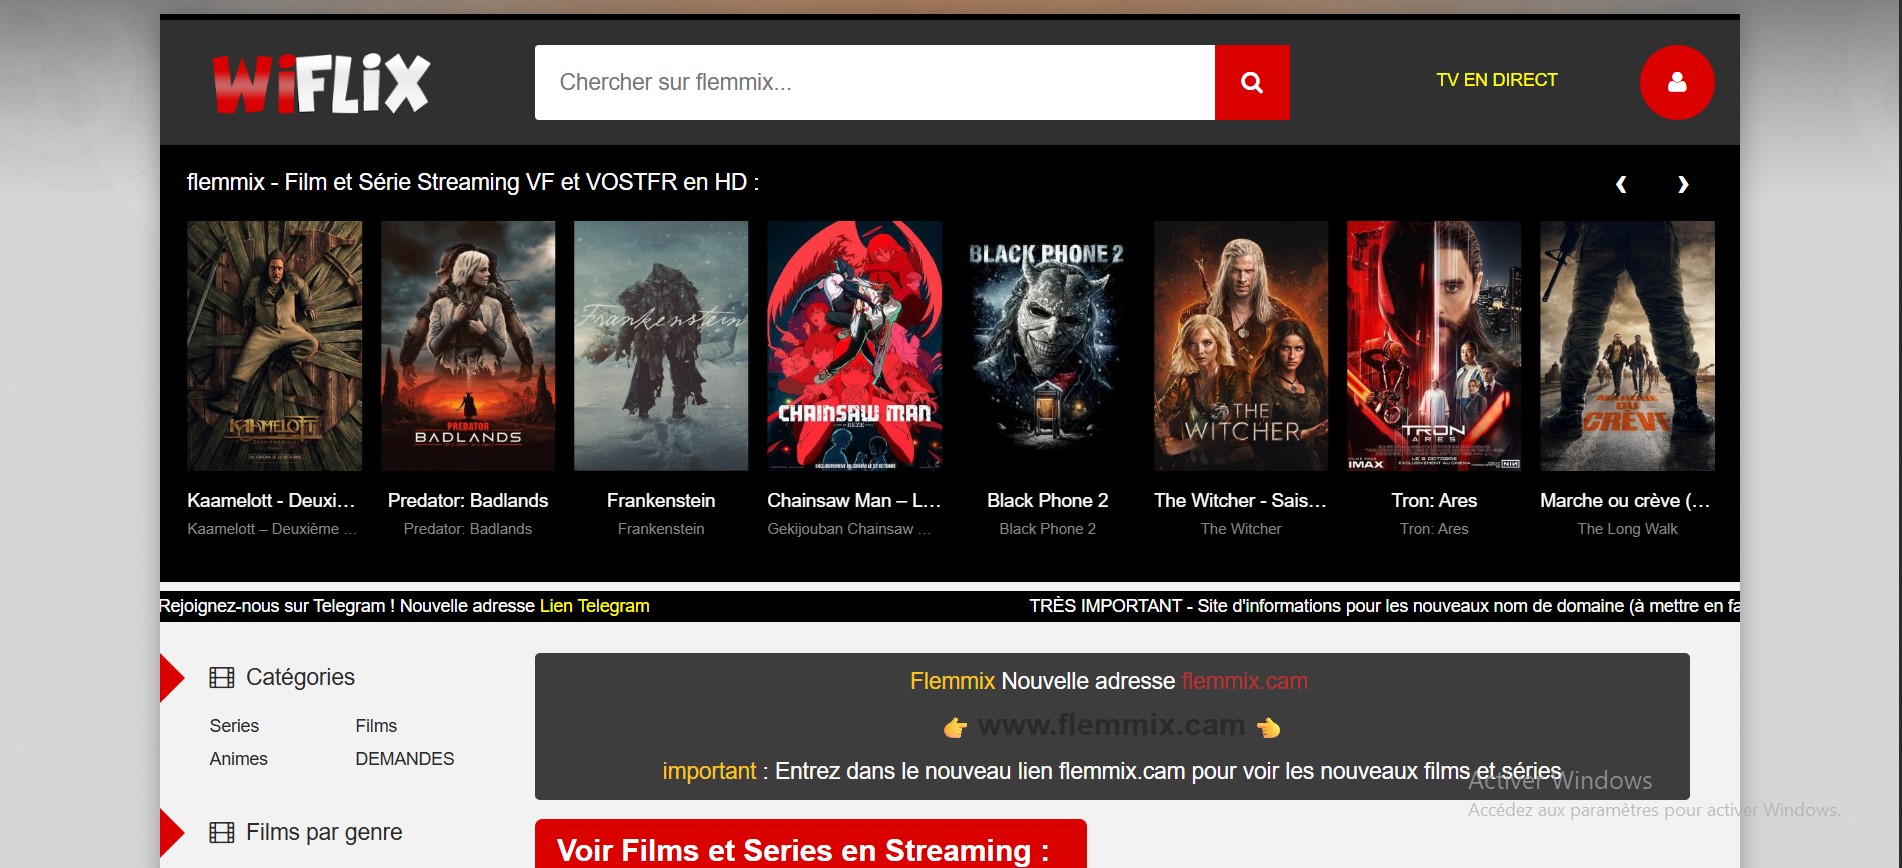Choose The Witcher series poster
Viewport: 1902px width, 868px height.
pos(1241,346)
